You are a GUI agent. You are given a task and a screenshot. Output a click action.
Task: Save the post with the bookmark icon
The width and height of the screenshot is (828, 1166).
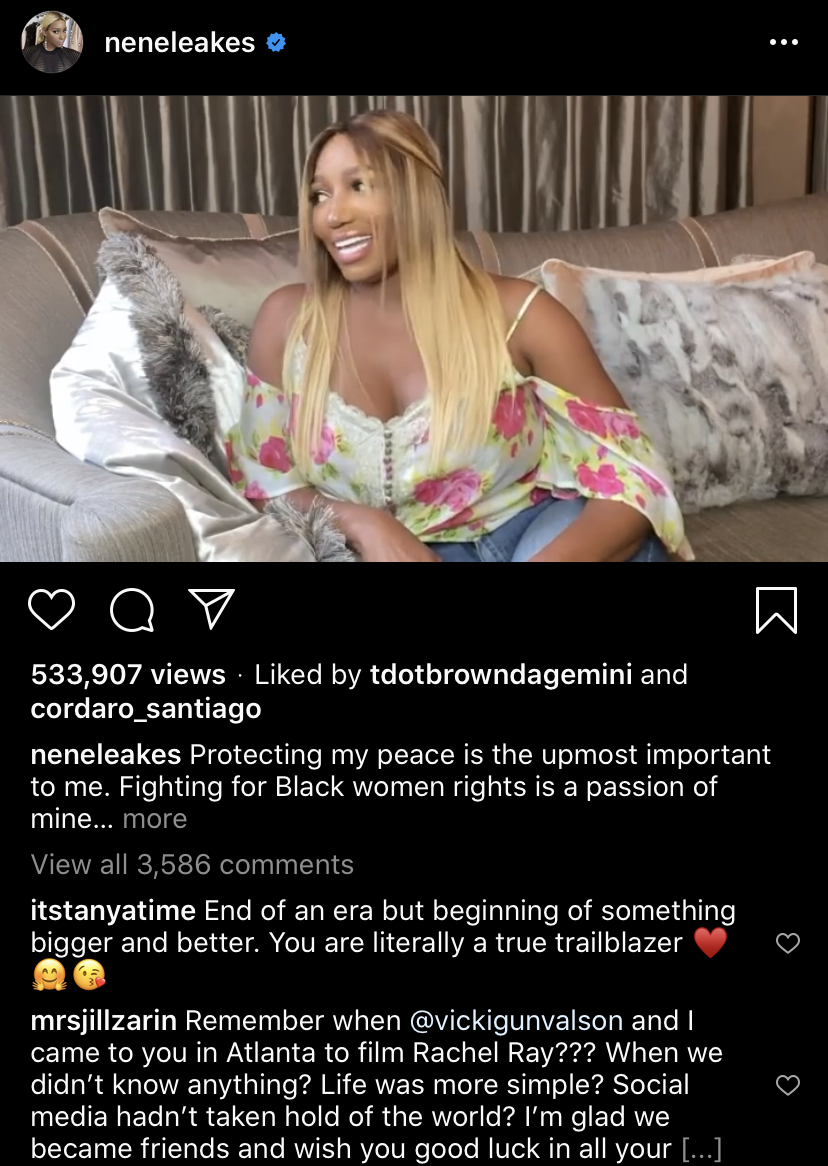point(776,610)
